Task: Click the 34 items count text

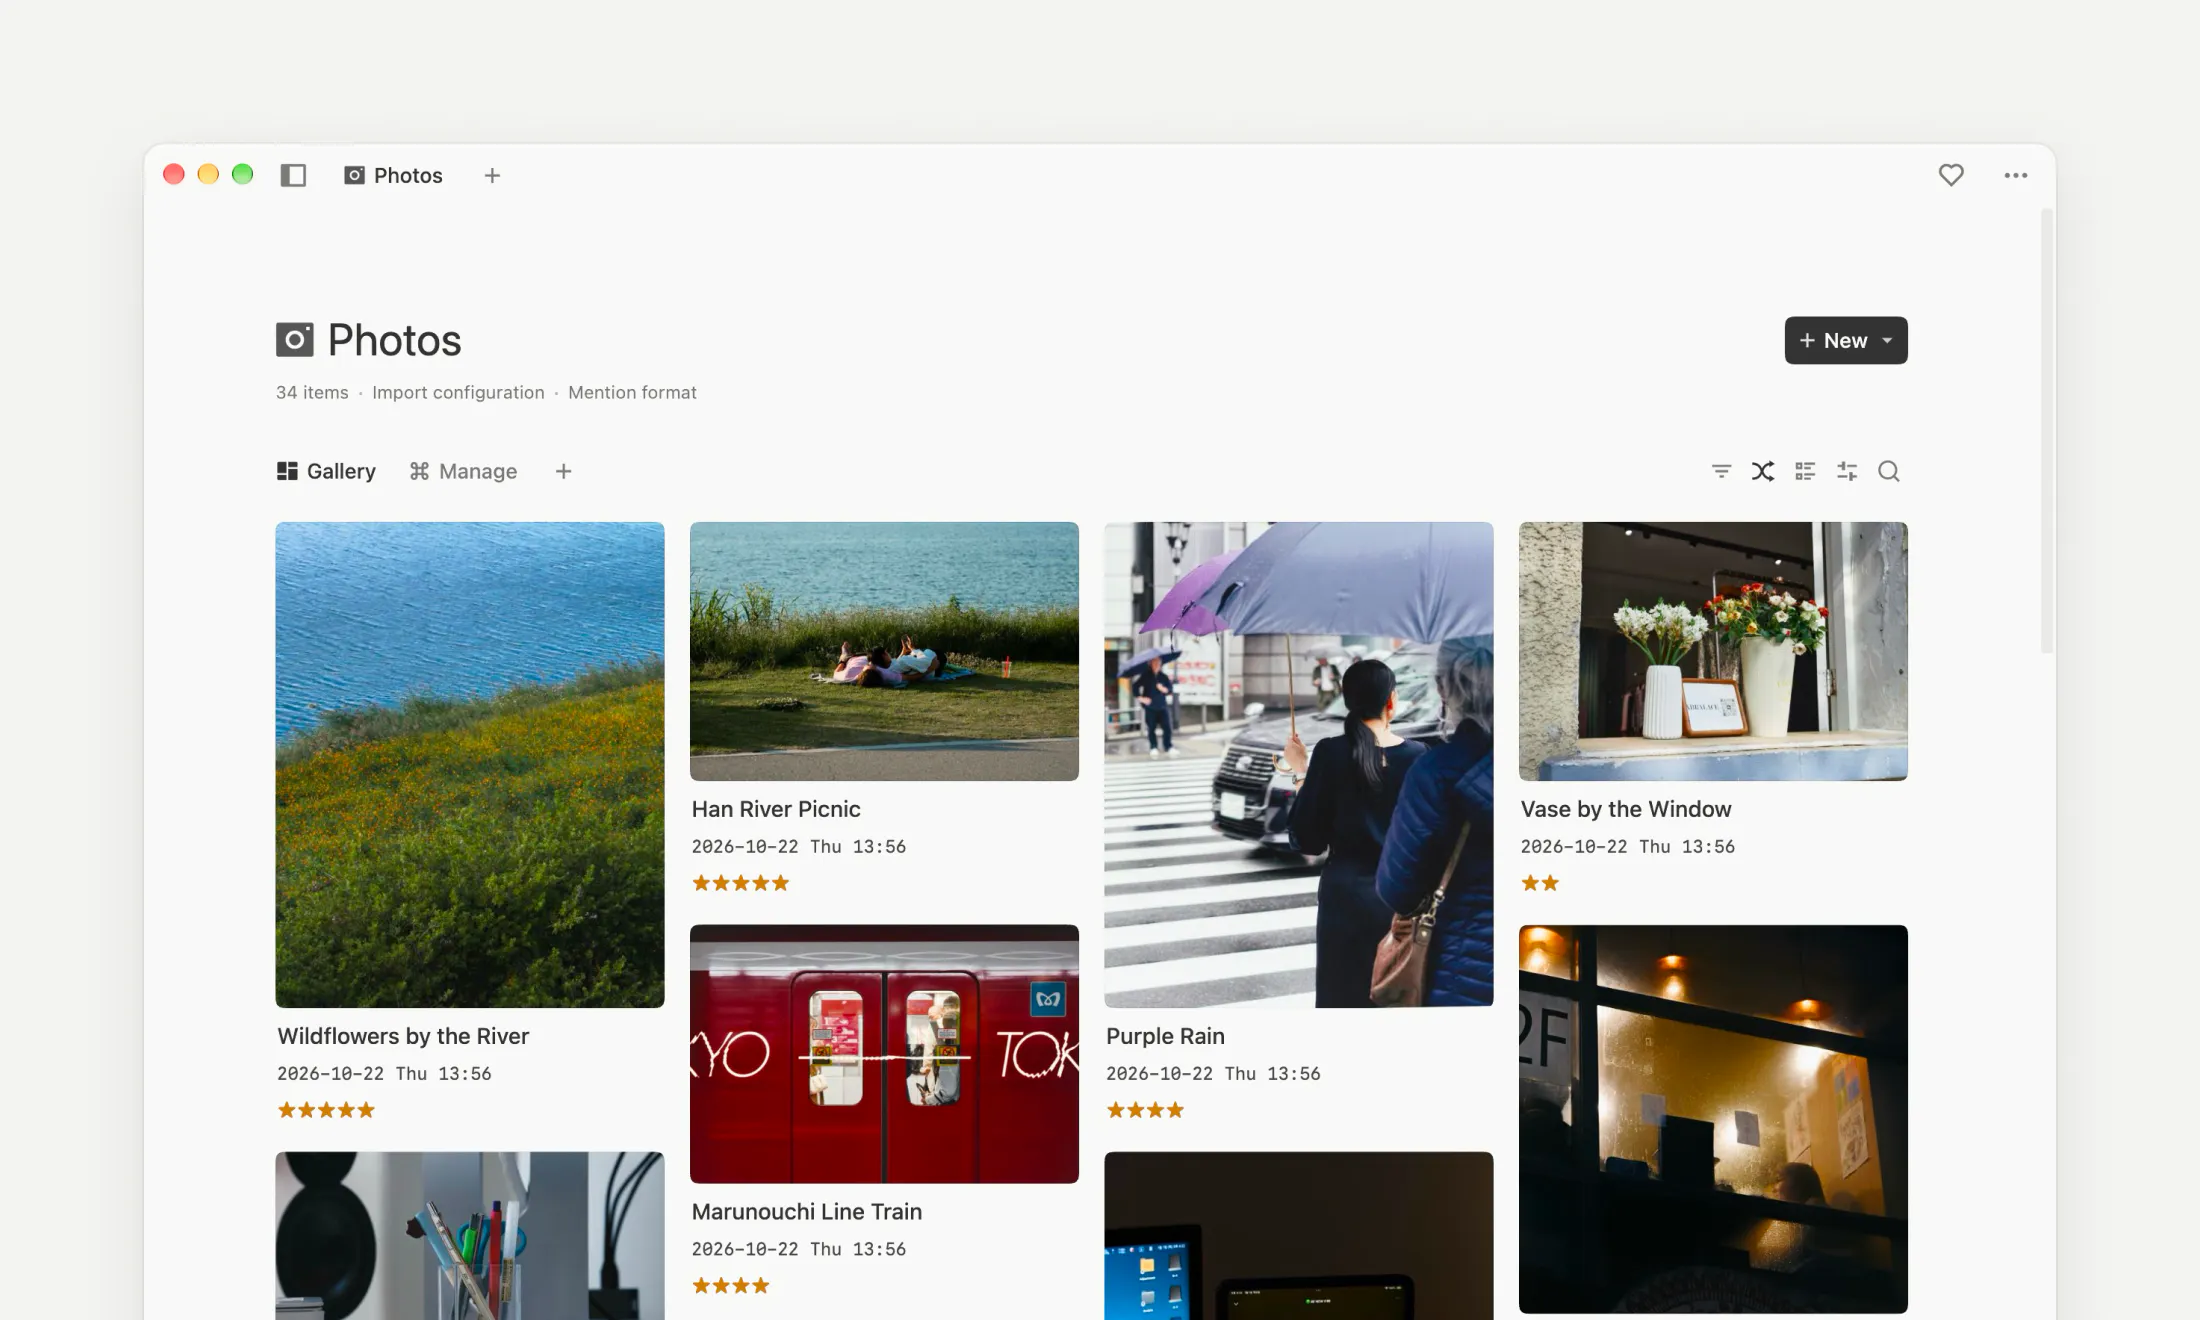Action: [312, 393]
